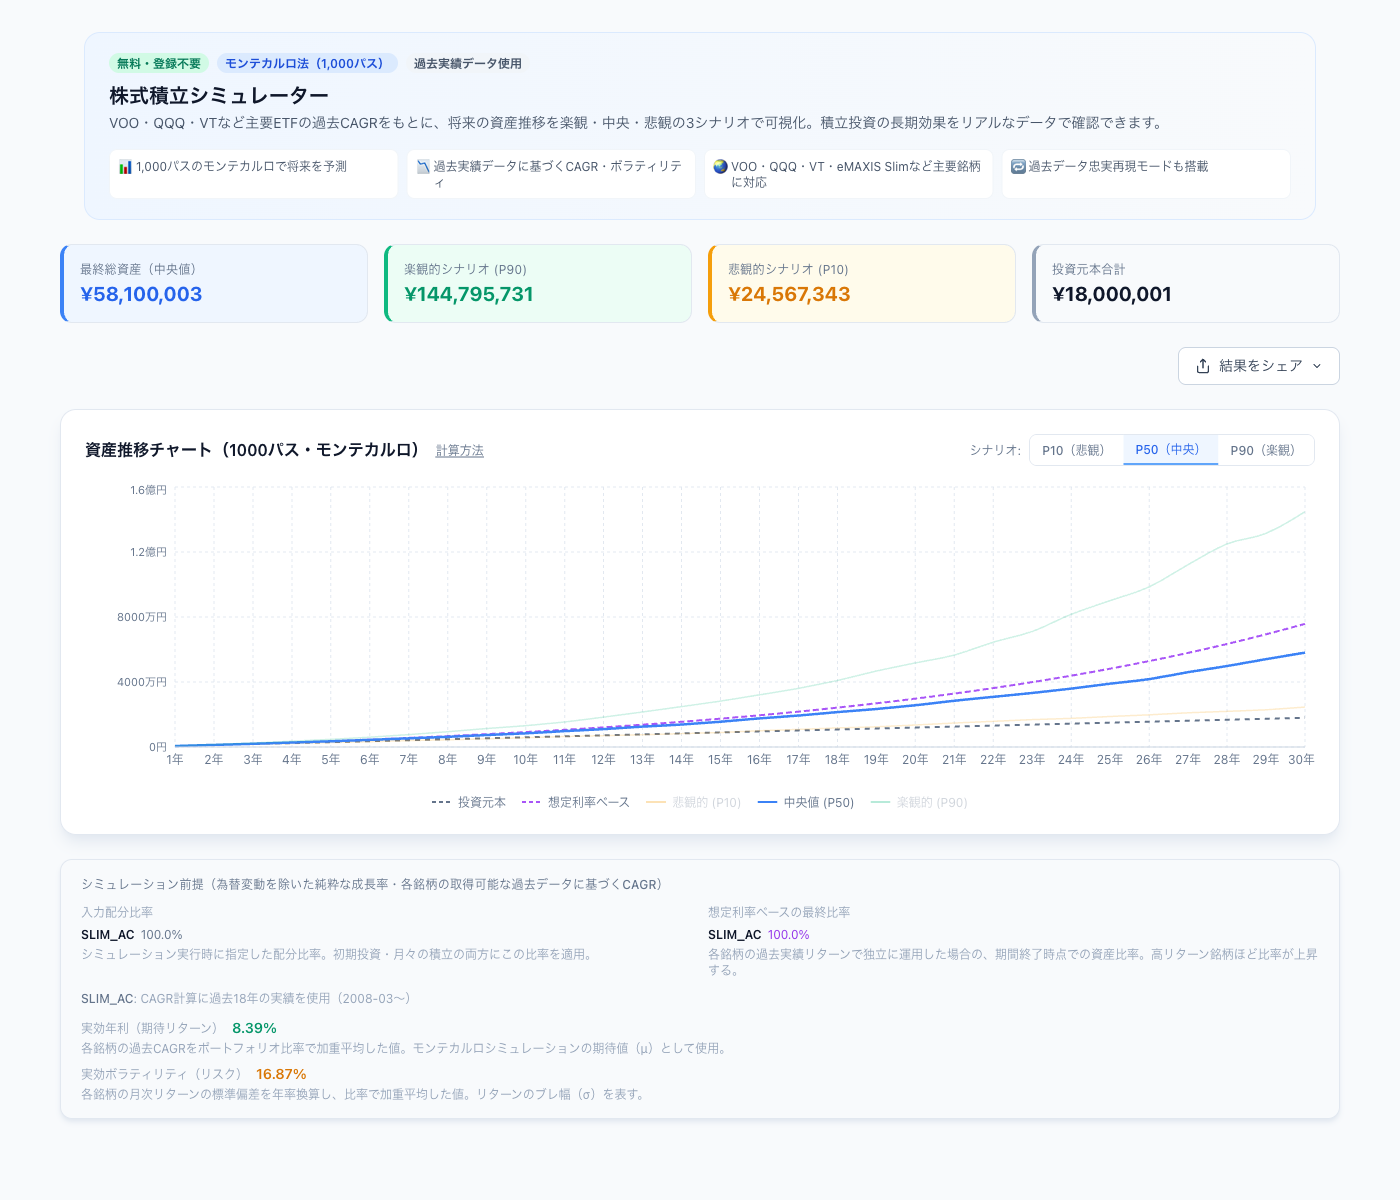Show the 楽観的 (P90) legend series
Image resolution: width=1400 pixels, height=1200 pixels.
[919, 802]
